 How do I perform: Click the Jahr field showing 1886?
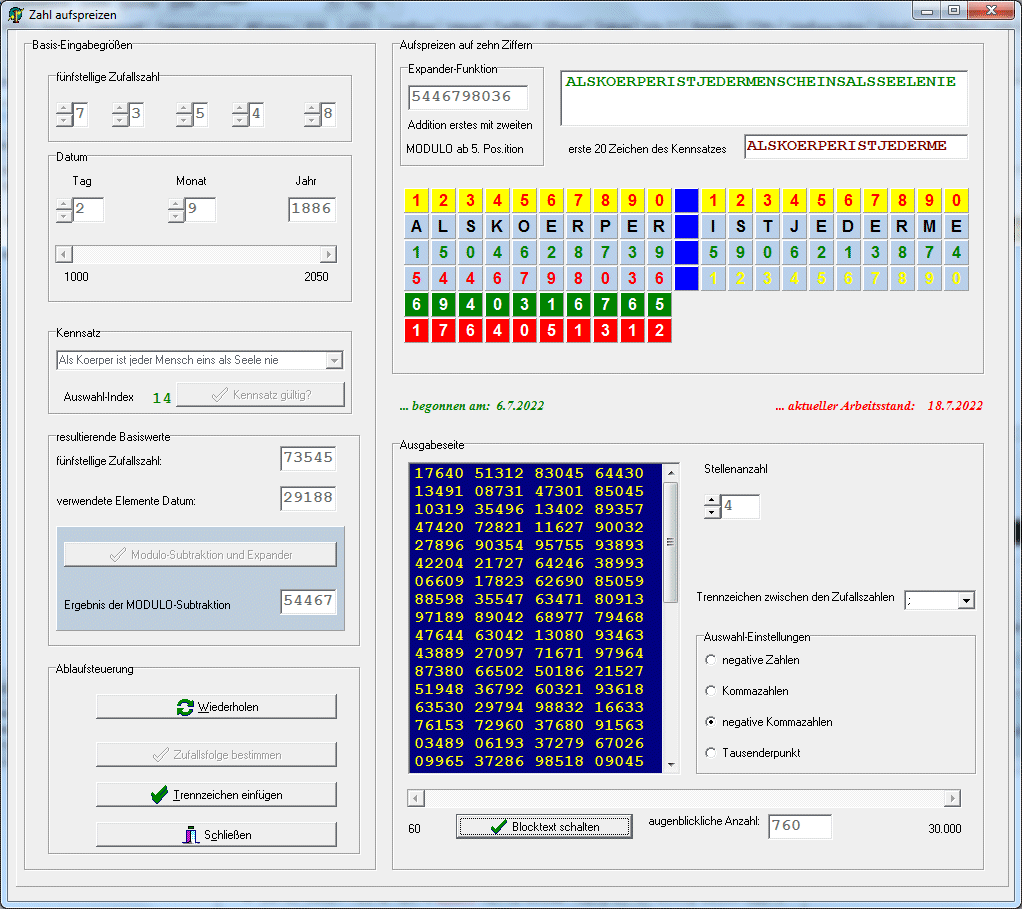(312, 209)
